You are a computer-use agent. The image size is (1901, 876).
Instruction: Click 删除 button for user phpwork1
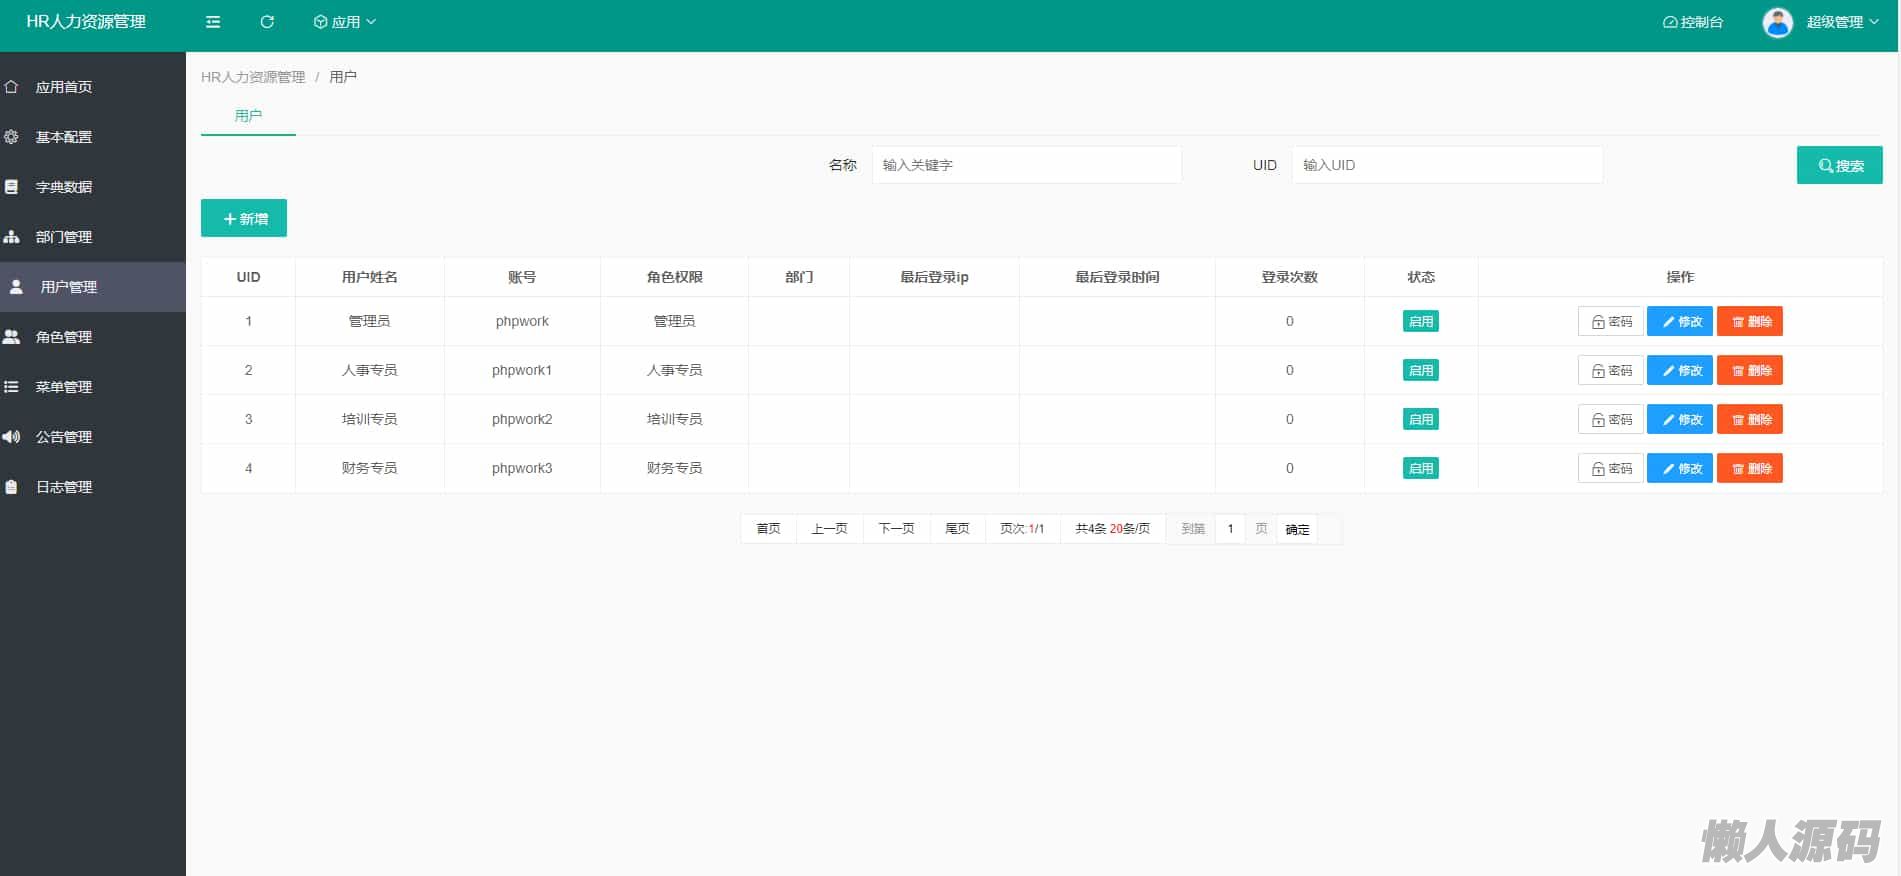click(x=1749, y=370)
